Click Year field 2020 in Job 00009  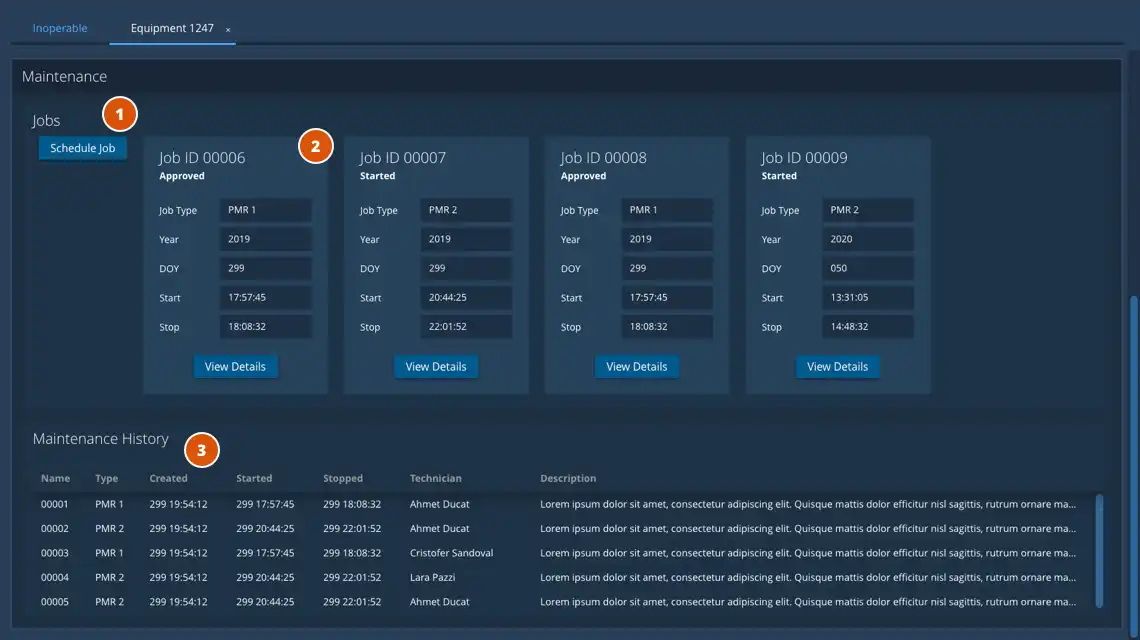(x=867, y=239)
